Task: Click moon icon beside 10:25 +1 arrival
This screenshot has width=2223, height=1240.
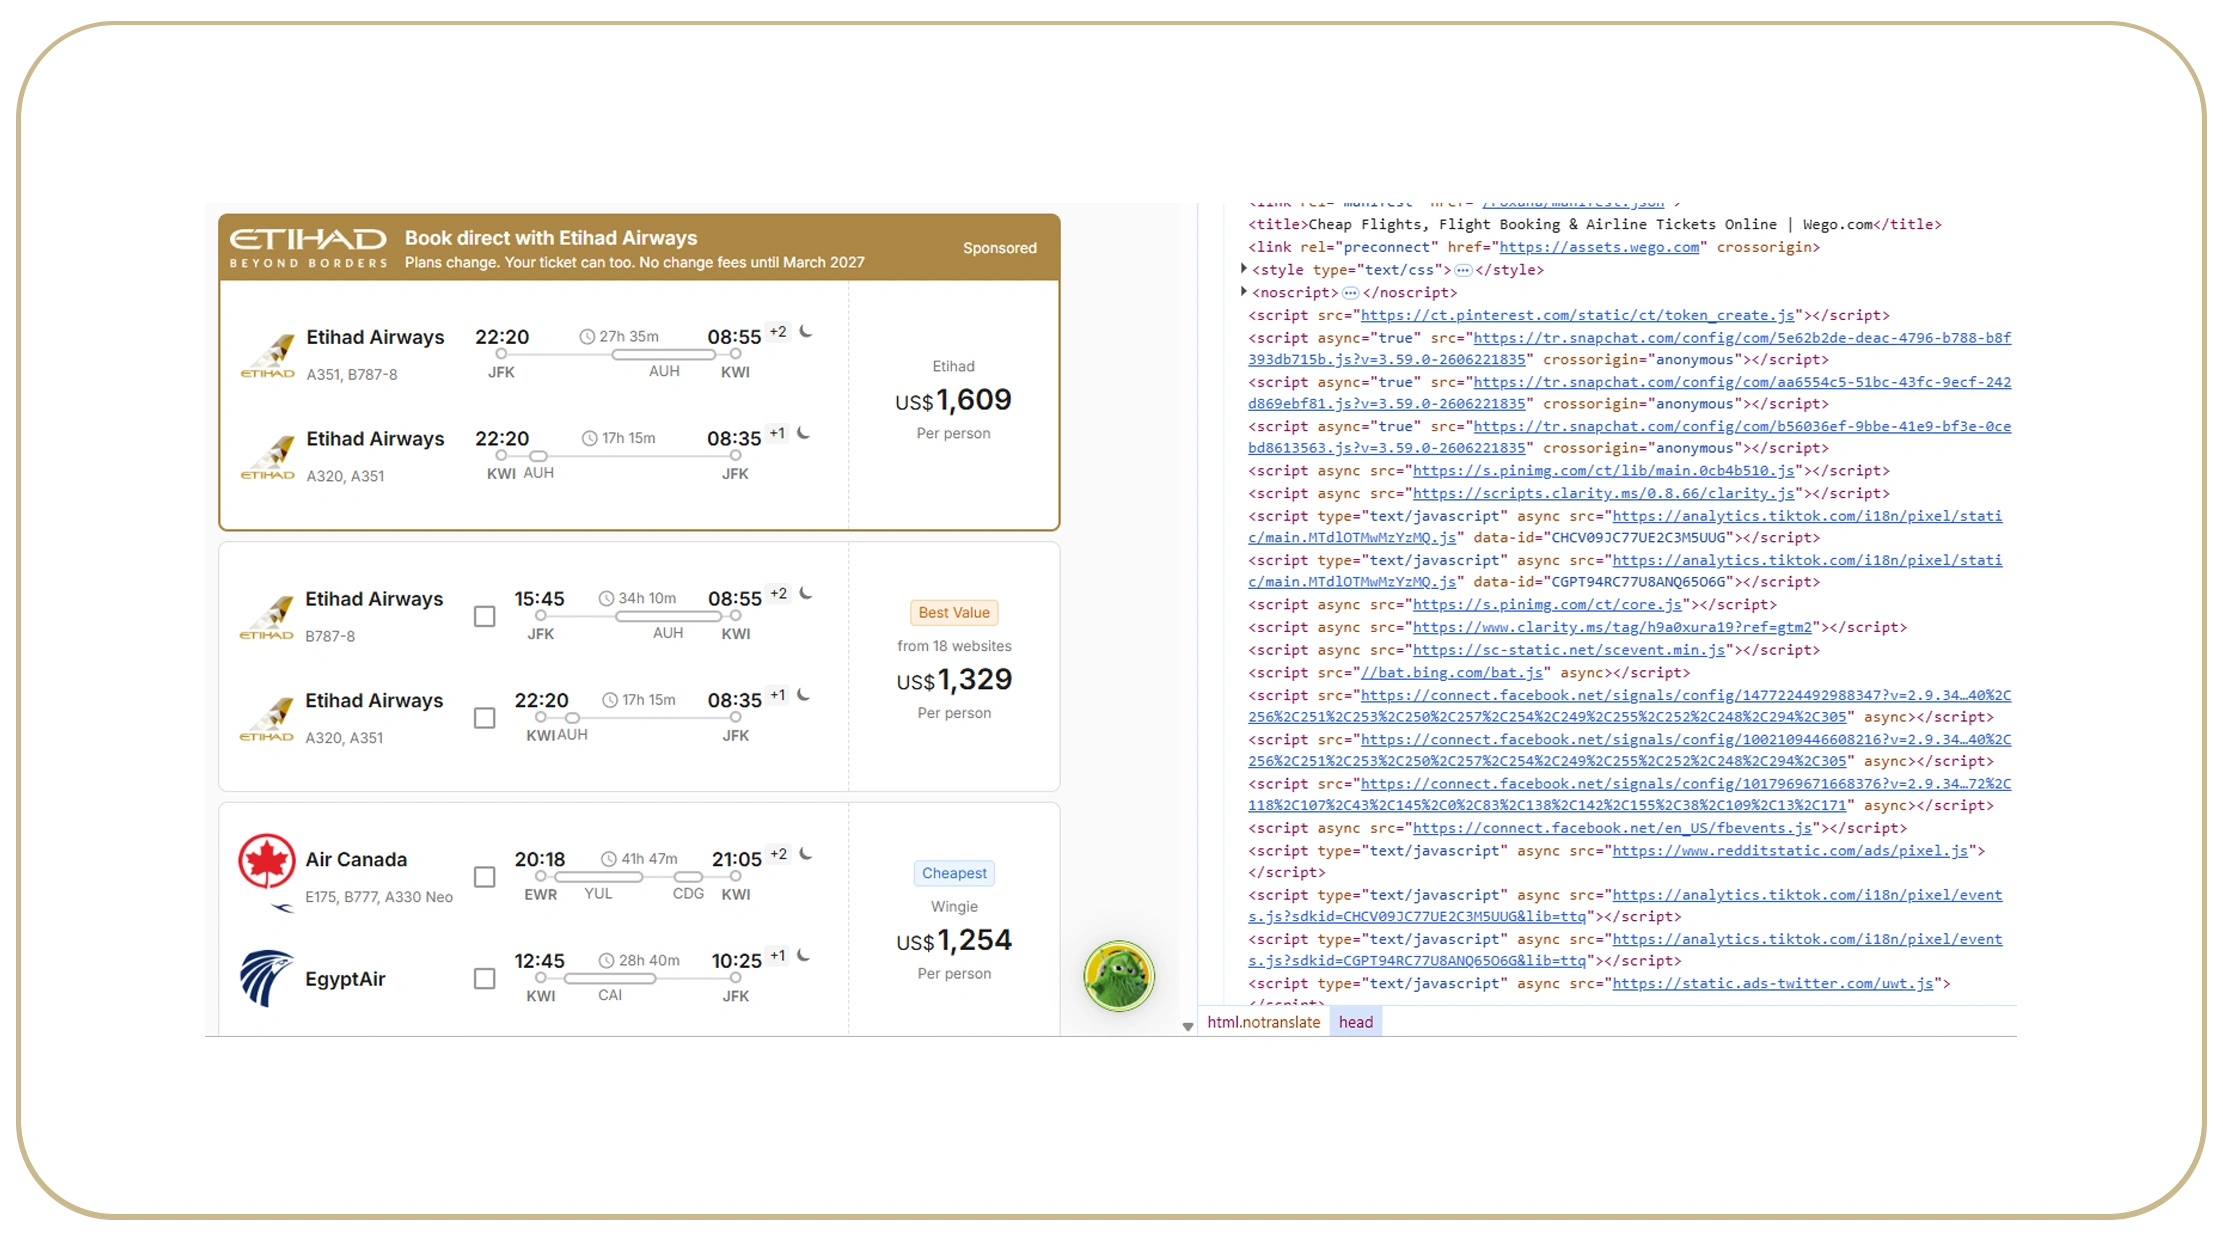Action: tap(804, 956)
